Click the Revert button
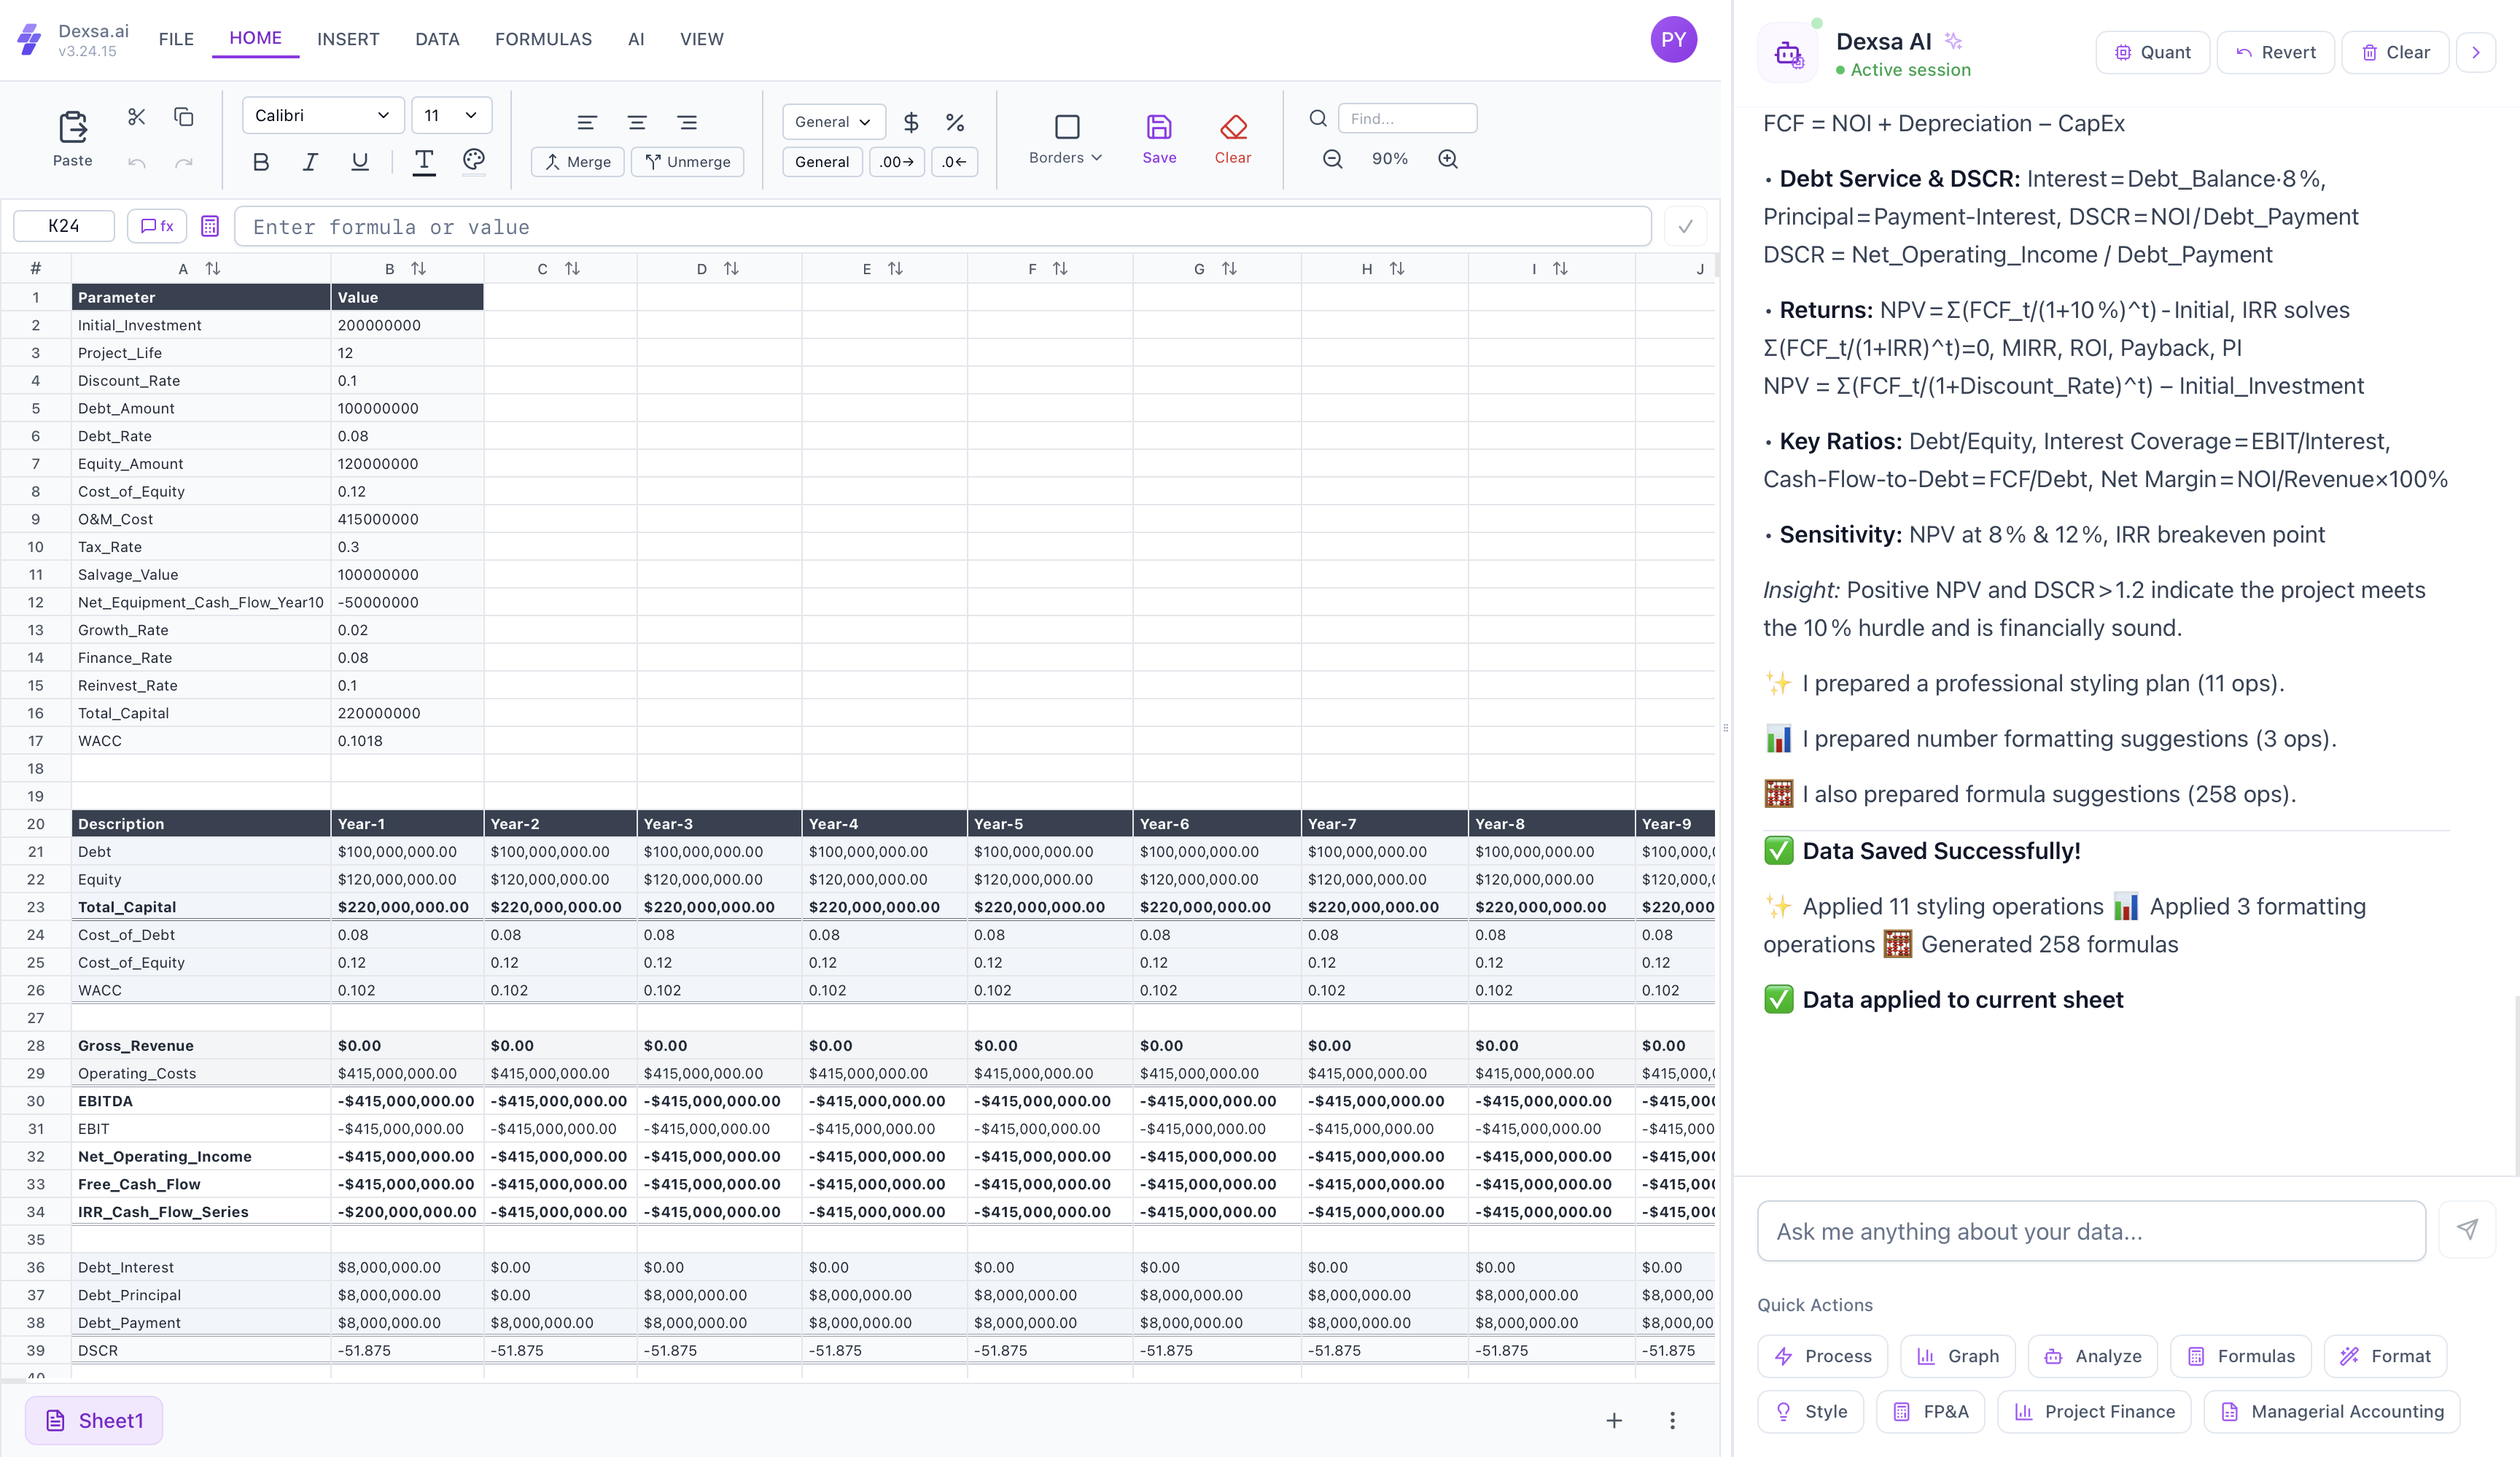The height and width of the screenshot is (1457, 2520). click(x=2275, y=52)
